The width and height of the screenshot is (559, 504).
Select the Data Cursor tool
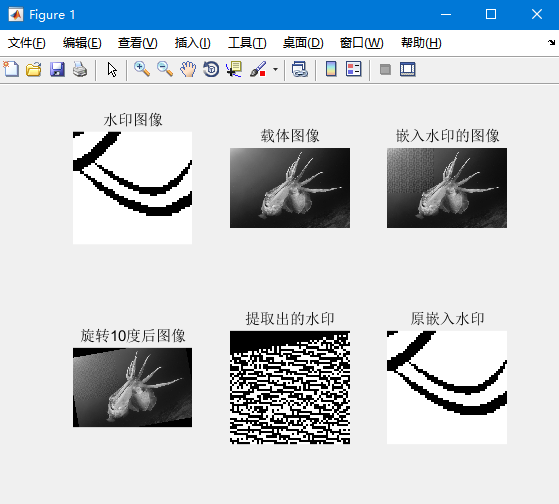(x=234, y=69)
